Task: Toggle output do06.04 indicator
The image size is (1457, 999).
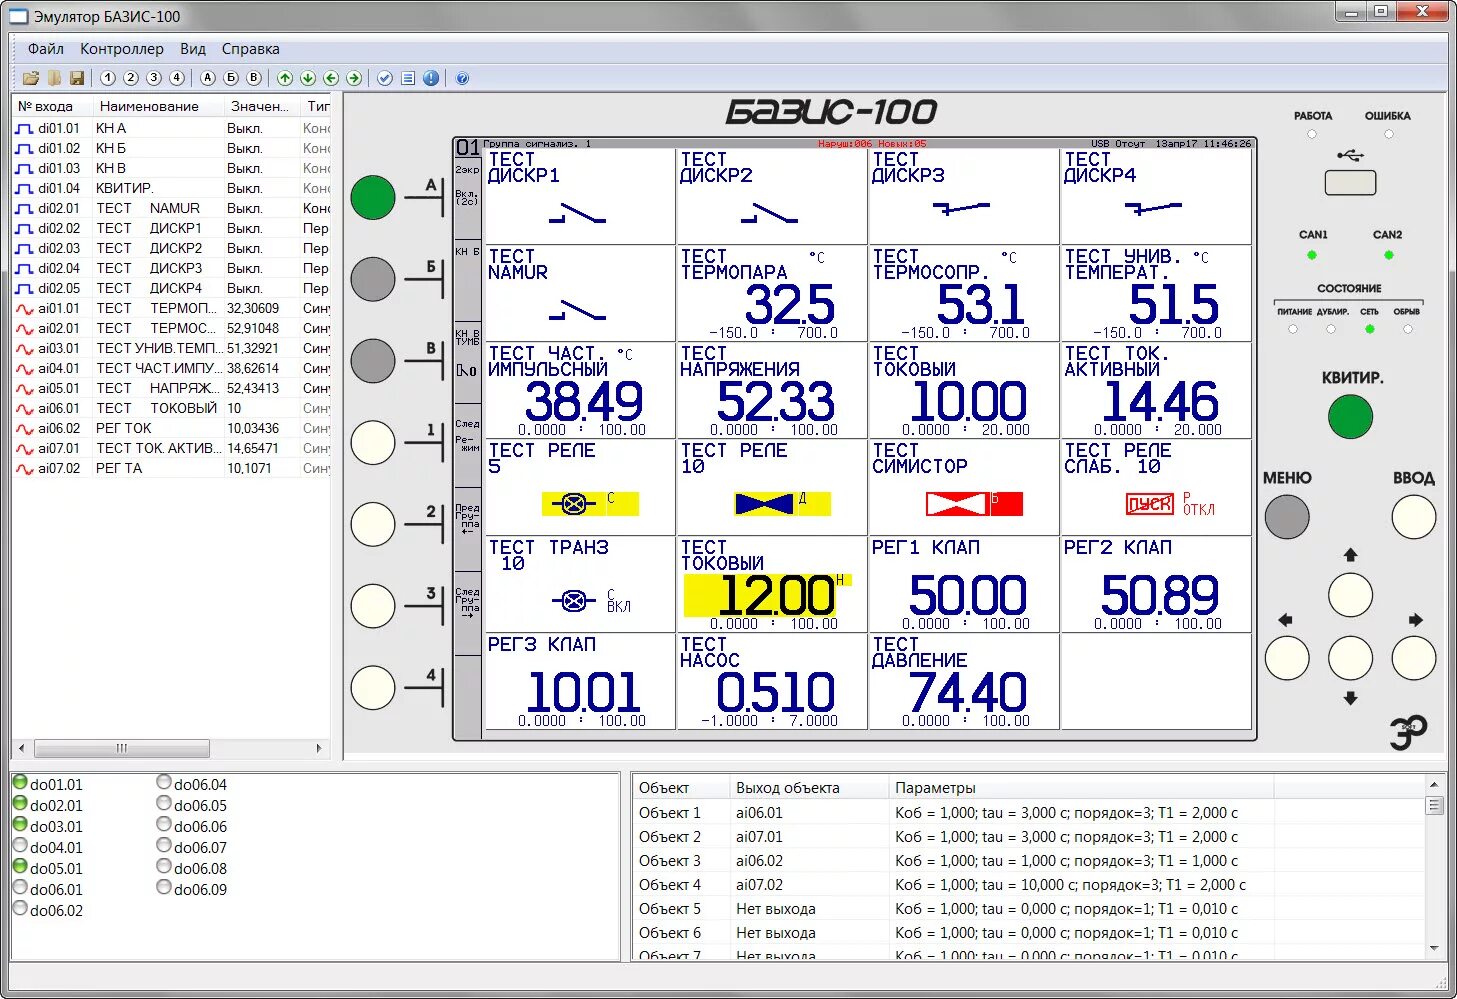Action: tap(164, 783)
